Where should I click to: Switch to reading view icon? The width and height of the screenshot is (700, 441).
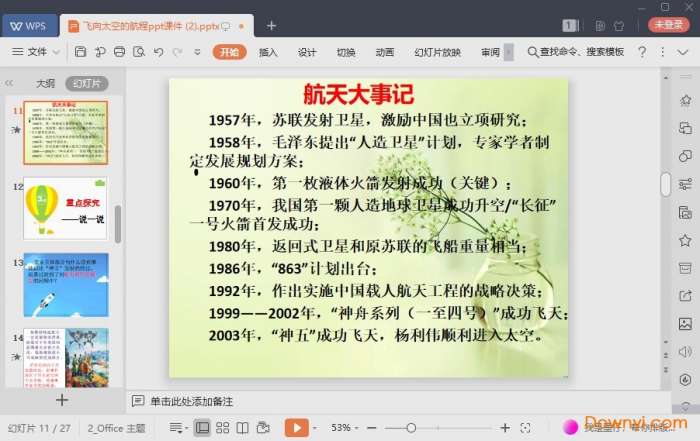(242, 428)
